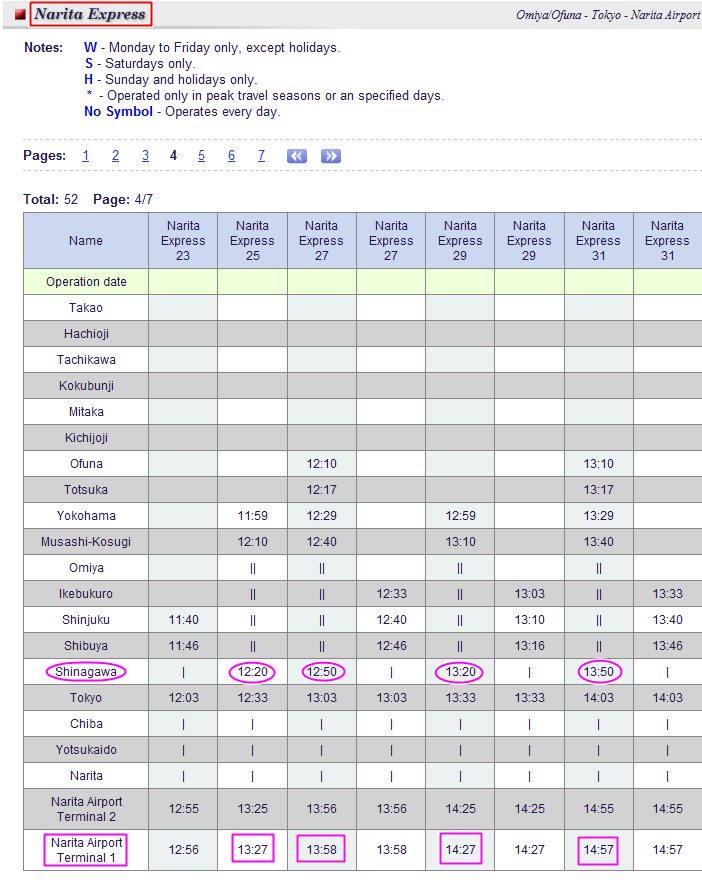
Task: Click Tokyo departure time 12:03
Action: [183, 698]
